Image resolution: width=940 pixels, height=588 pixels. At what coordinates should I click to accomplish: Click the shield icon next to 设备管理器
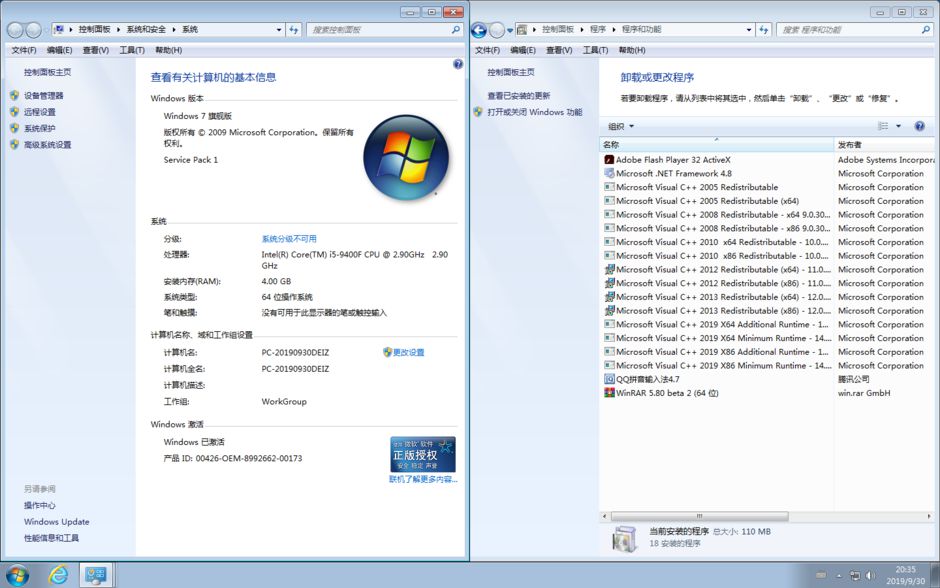click(x=14, y=95)
